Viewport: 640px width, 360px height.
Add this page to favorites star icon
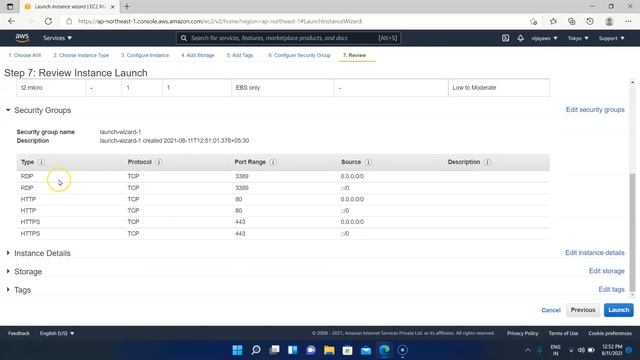(533, 21)
